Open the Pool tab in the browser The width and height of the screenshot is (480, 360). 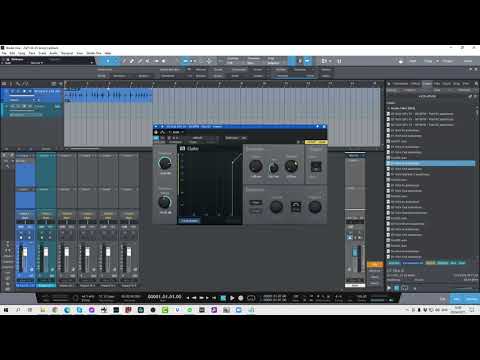(466, 84)
